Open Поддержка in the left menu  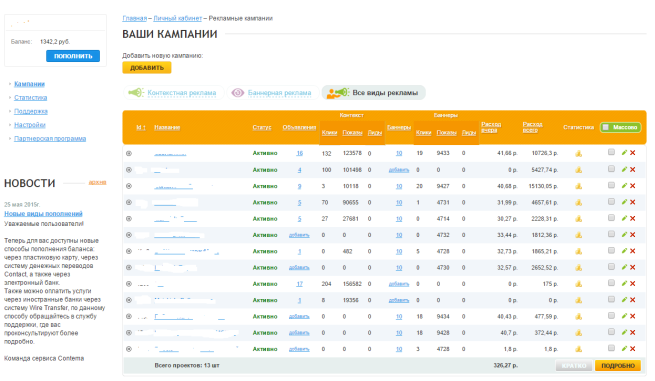[31, 111]
